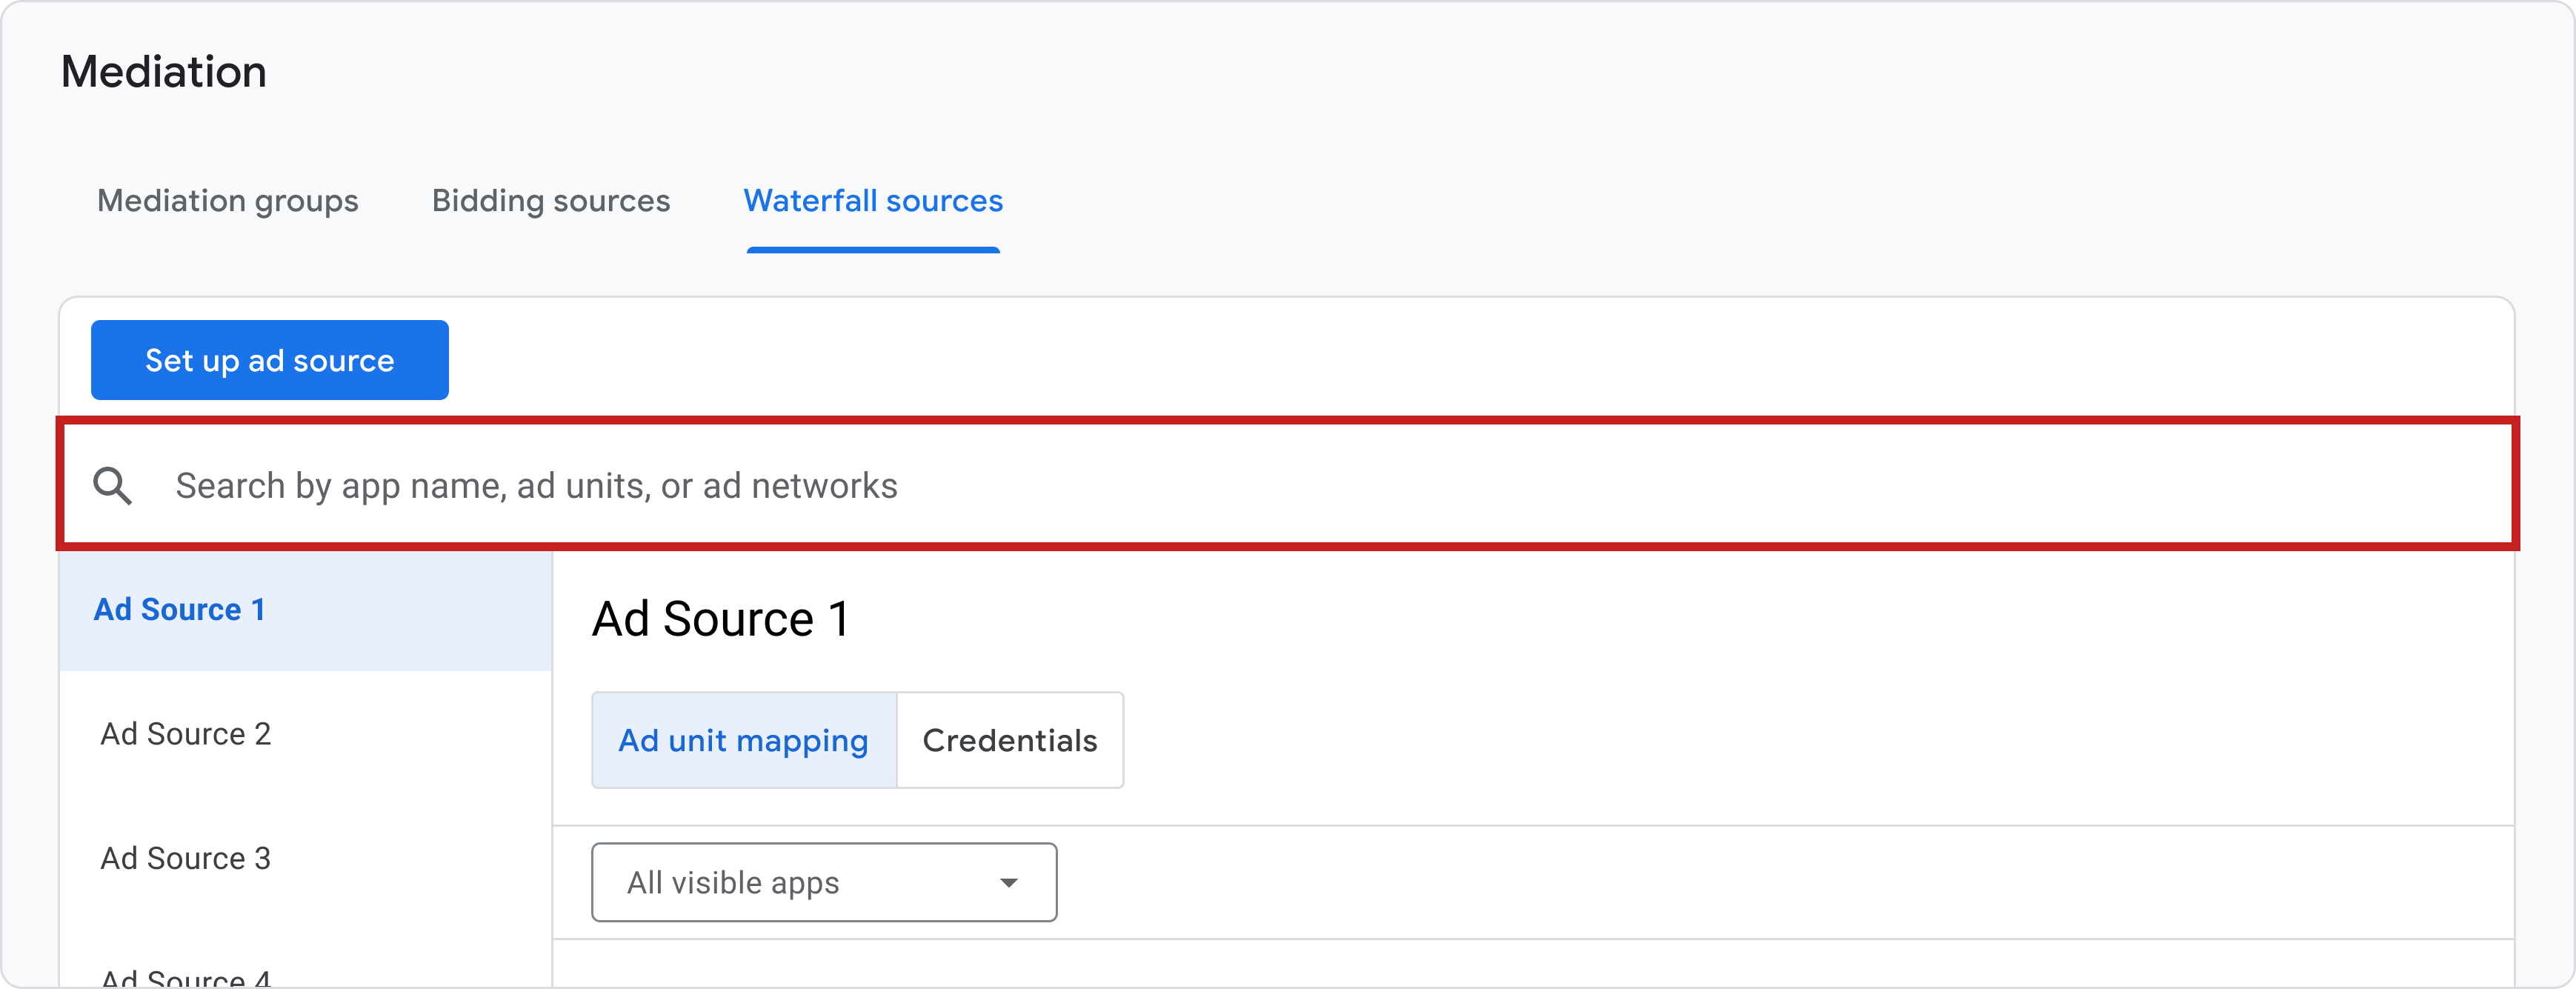Click the magnifying glass search icon
Viewport: 2576px width, 989px height.
click(x=112, y=486)
